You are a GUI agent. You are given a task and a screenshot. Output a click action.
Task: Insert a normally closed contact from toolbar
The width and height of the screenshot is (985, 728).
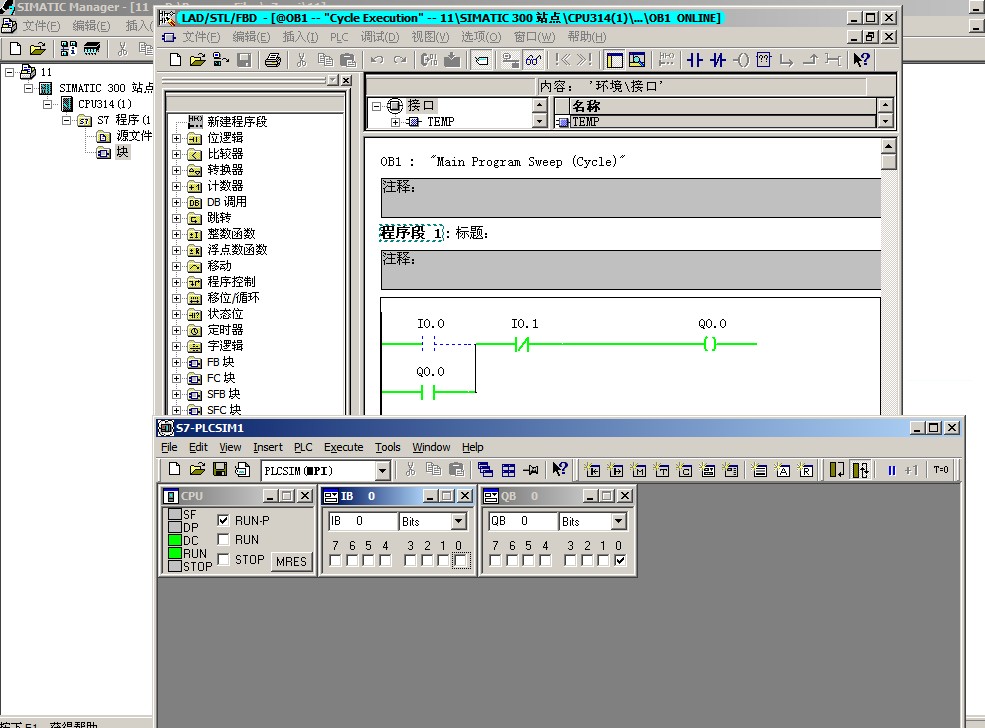click(717, 60)
